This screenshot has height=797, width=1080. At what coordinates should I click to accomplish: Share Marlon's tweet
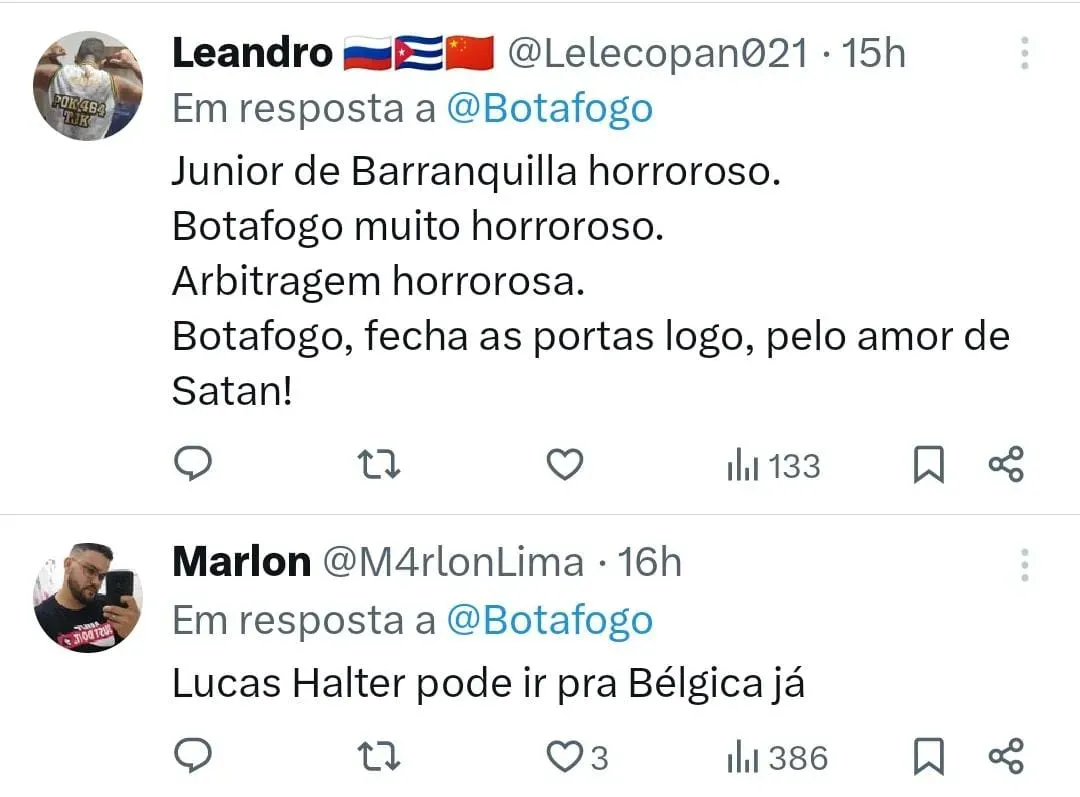[x=1006, y=756]
